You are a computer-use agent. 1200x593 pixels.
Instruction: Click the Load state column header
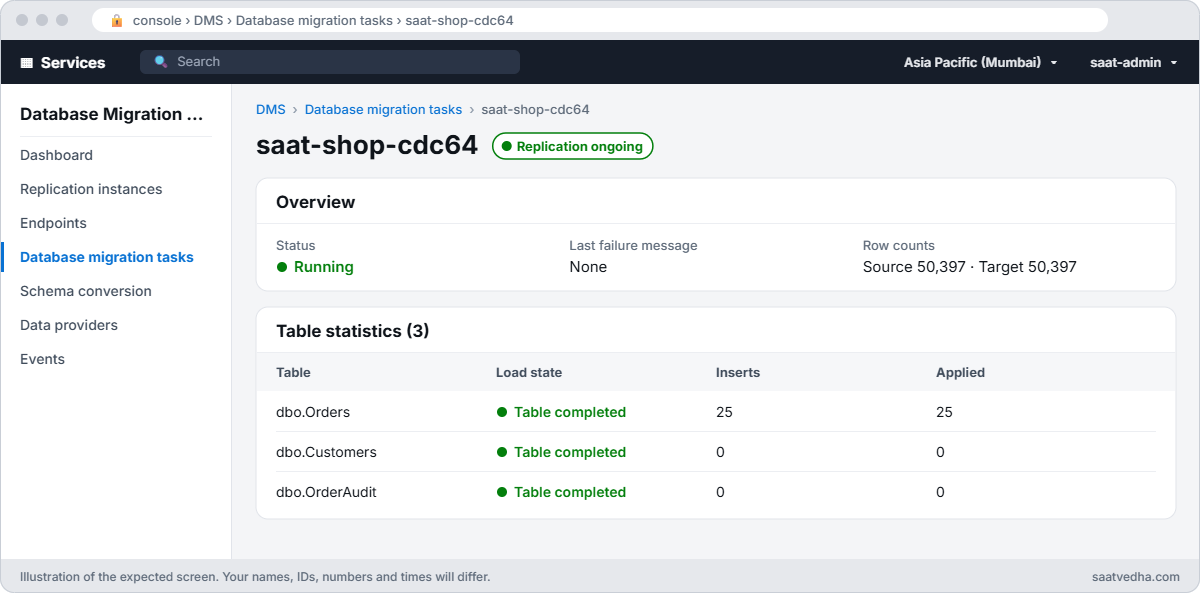(x=529, y=372)
